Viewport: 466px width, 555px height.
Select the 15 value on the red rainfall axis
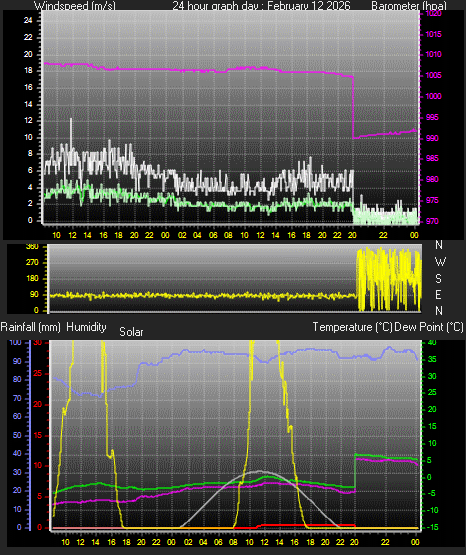click(38, 435)
